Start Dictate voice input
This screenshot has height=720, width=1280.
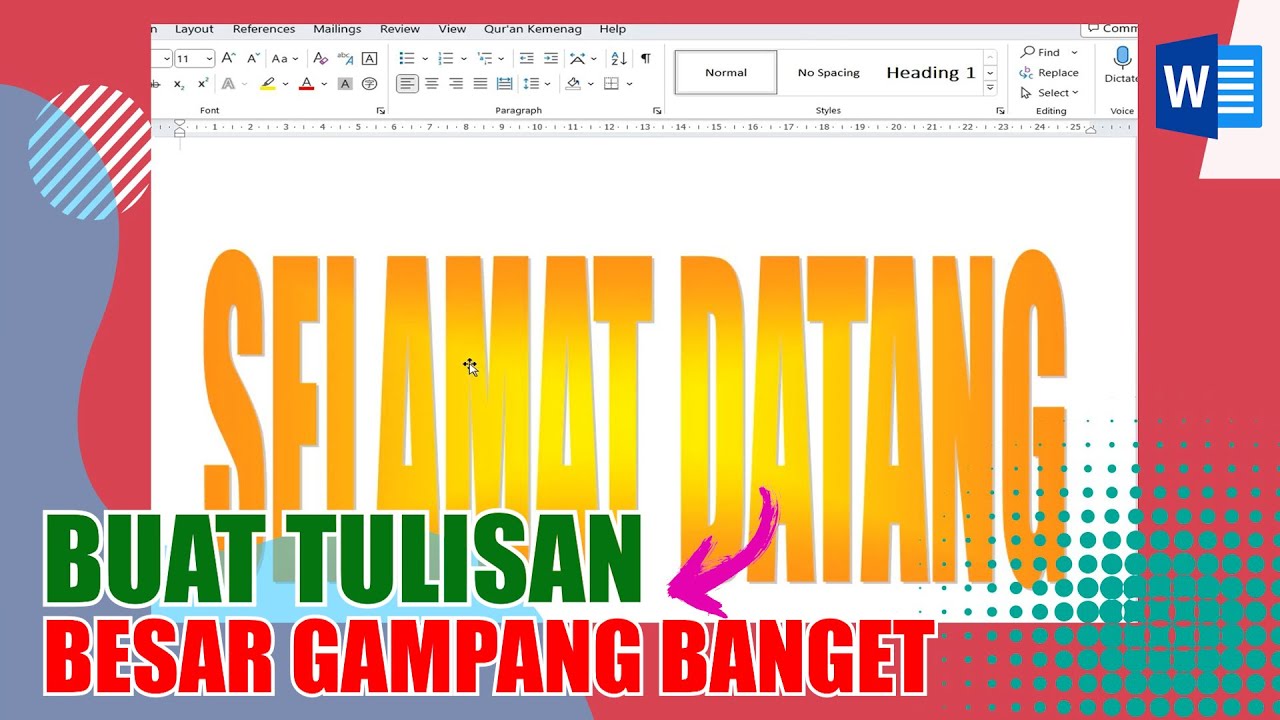click(1122, 66)
